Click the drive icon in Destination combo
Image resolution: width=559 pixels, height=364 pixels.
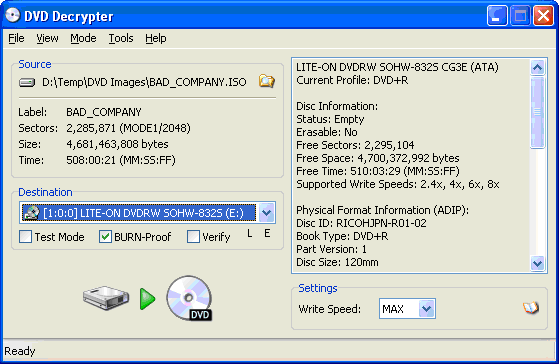click(x=31, y=213)
